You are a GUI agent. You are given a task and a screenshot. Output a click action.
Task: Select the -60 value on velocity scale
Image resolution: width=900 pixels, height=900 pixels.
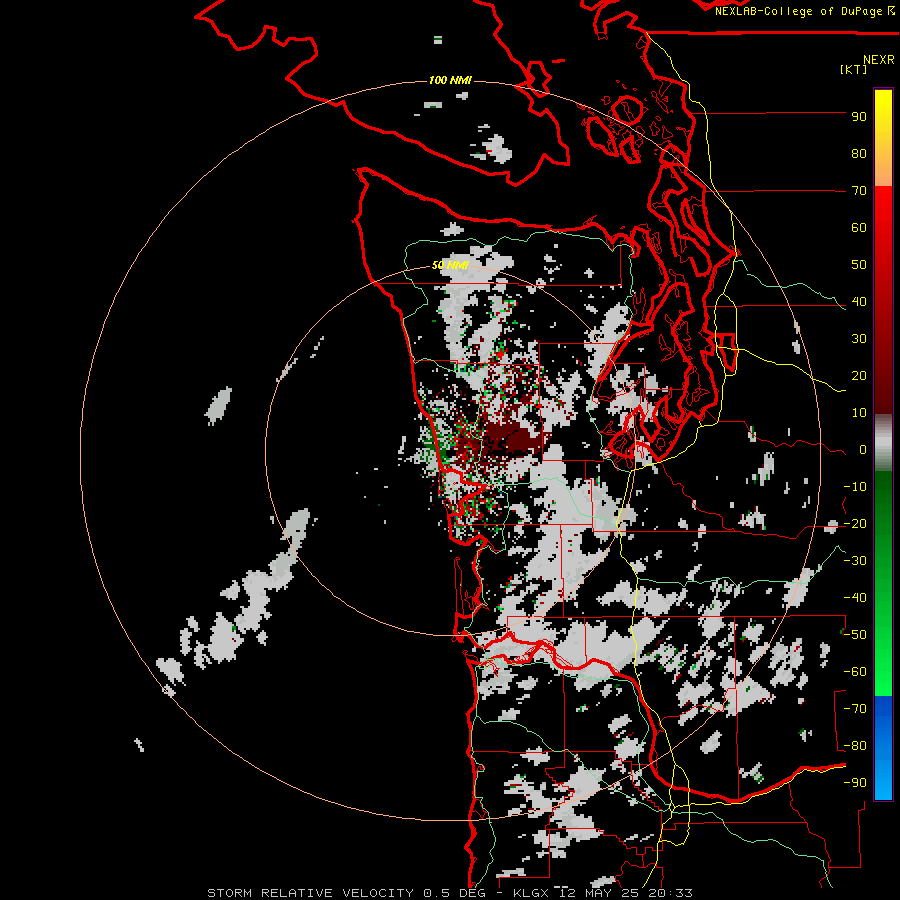tap(855, 672)
